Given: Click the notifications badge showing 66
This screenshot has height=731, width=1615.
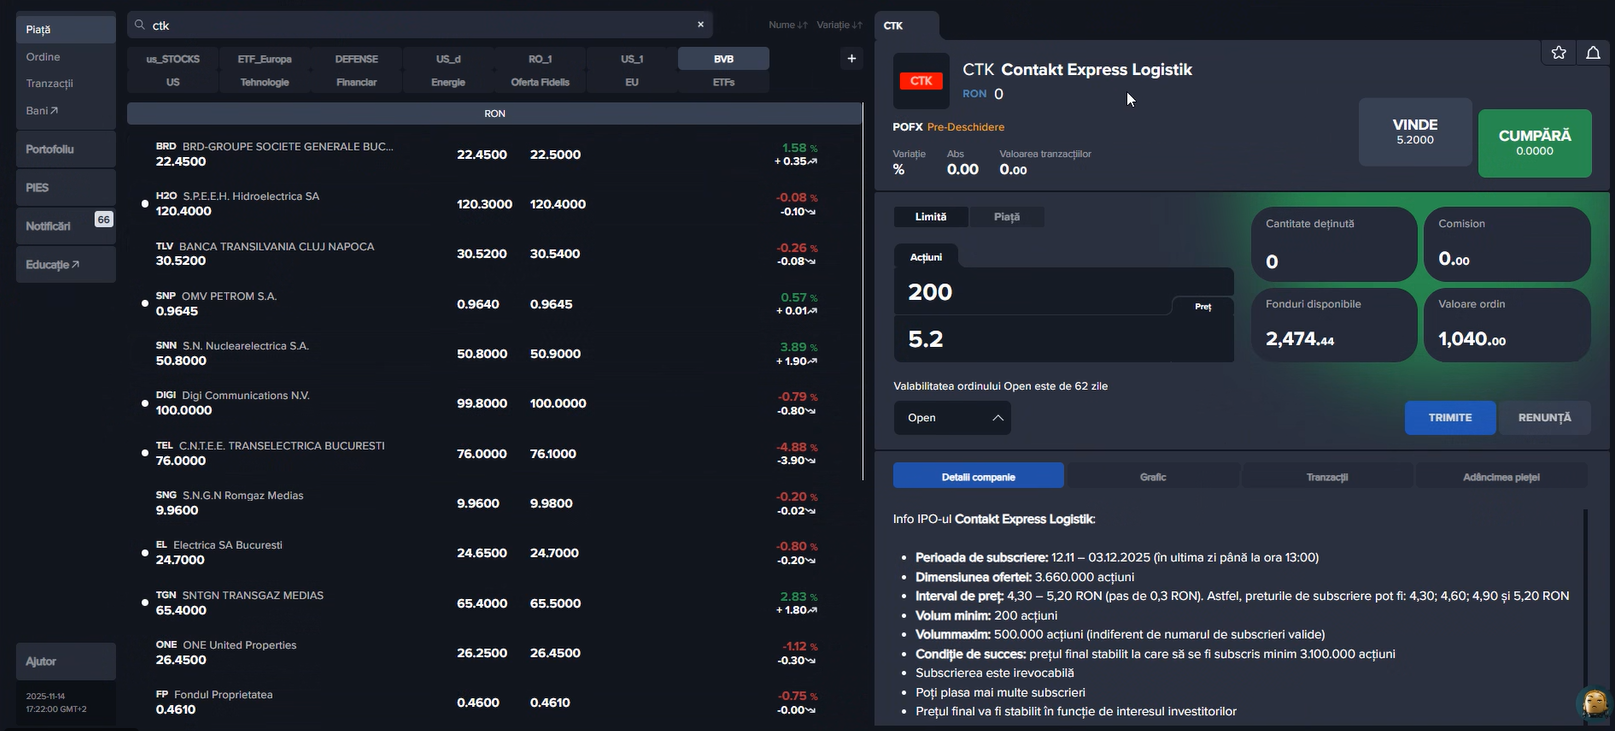Looking at the screenshot, I should [103, 220].
